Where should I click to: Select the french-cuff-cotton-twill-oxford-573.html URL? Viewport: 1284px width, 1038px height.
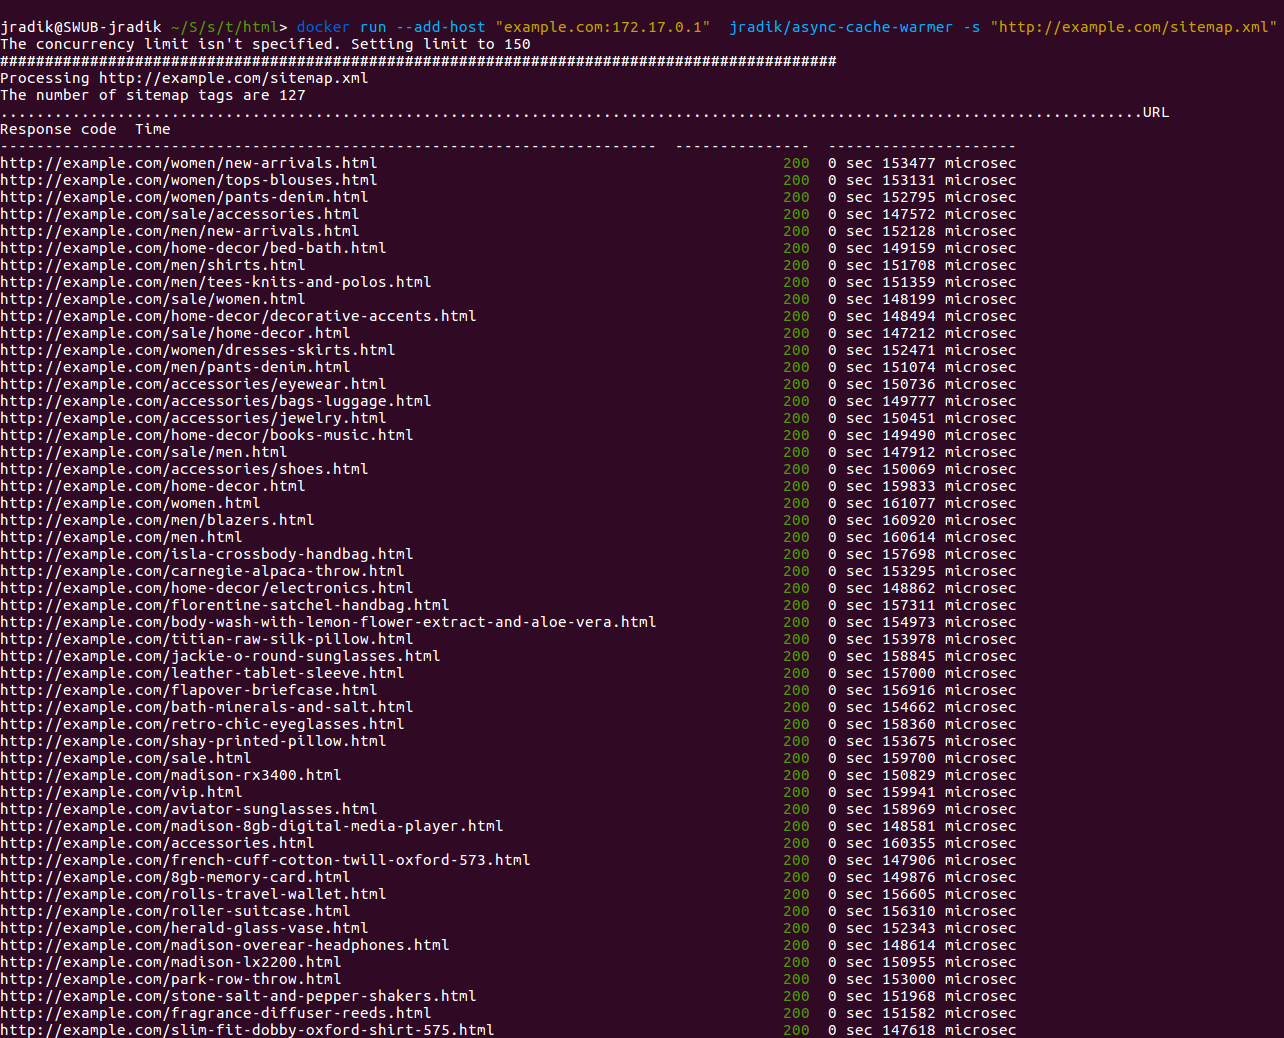(265, 860)
